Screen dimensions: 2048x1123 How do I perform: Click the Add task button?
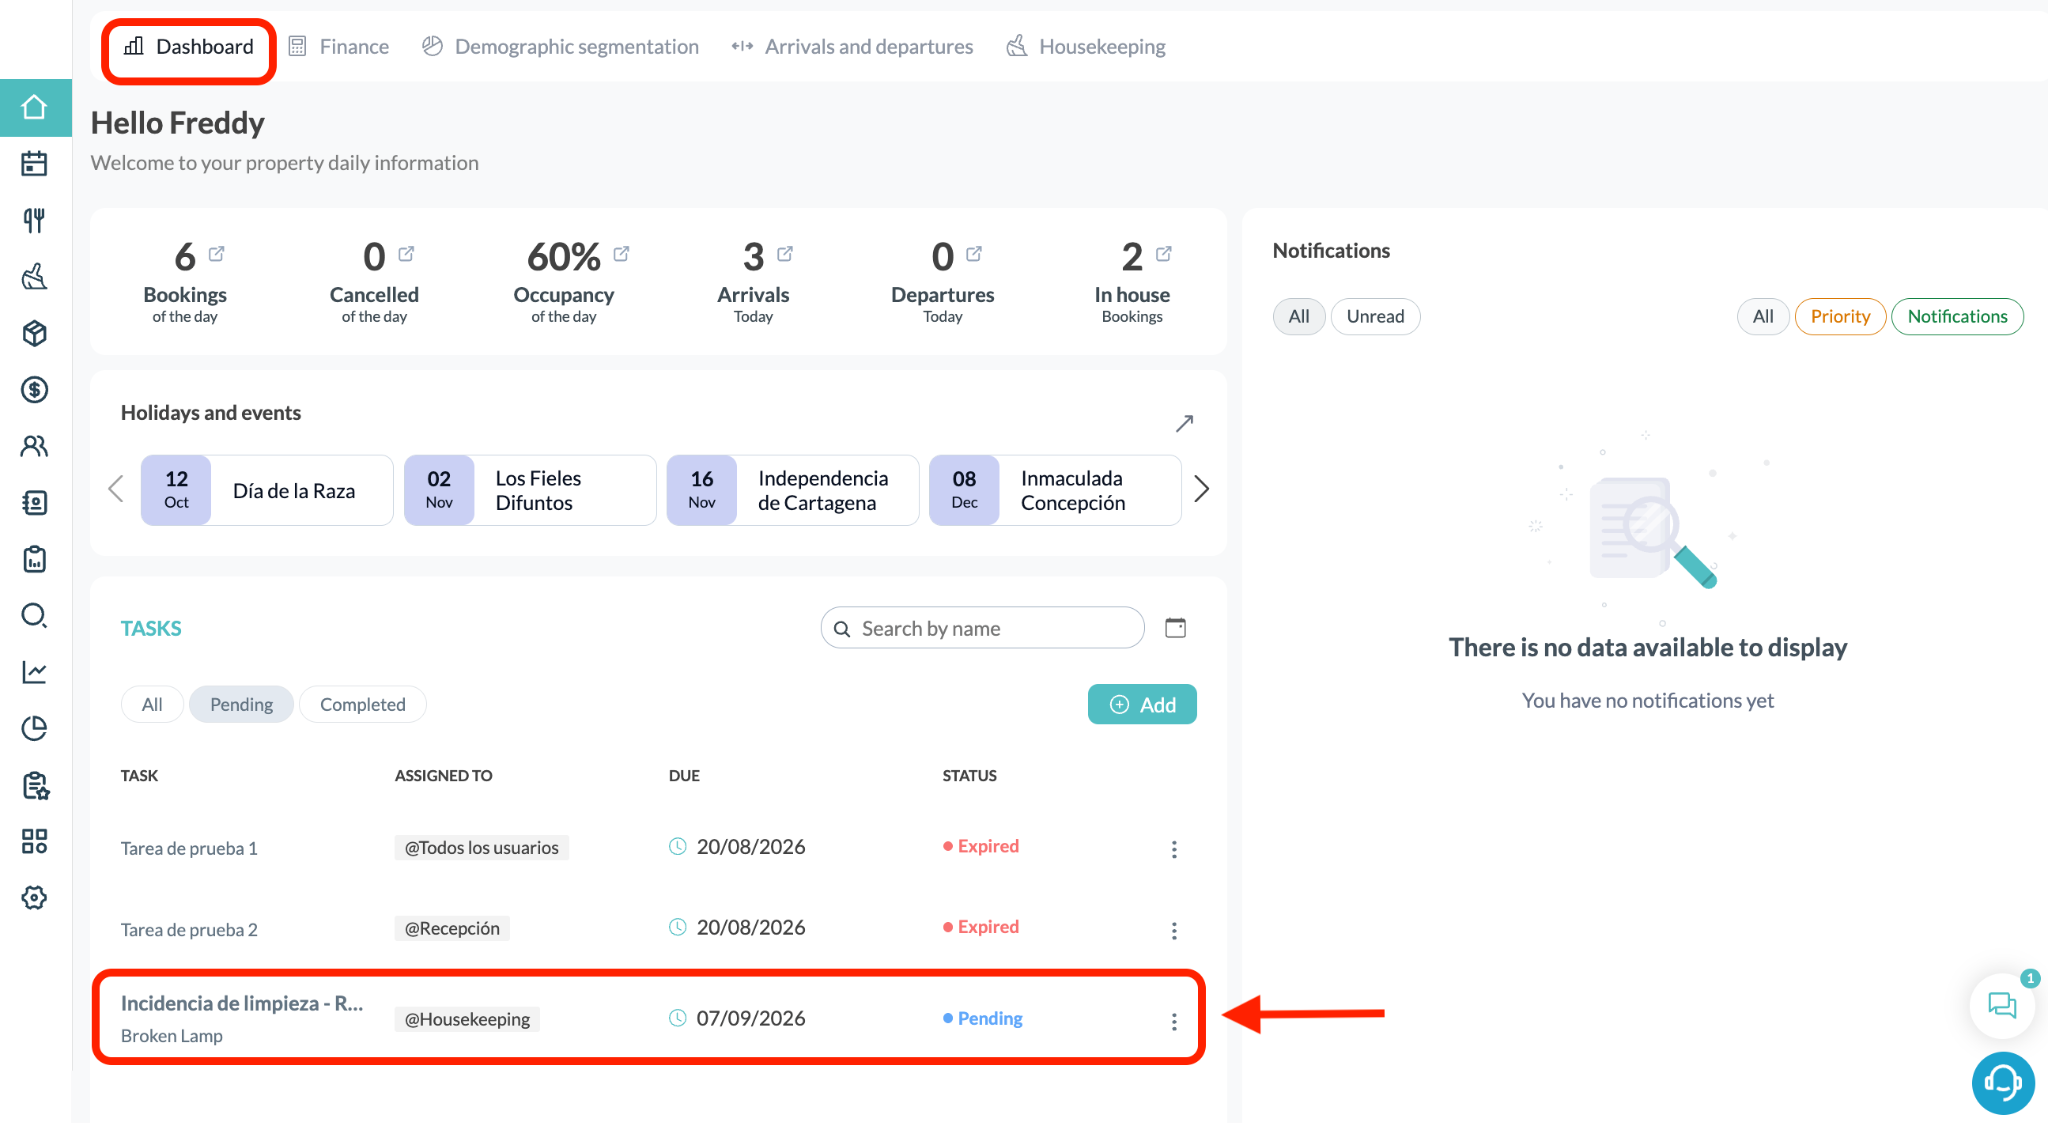(1142, 704)
